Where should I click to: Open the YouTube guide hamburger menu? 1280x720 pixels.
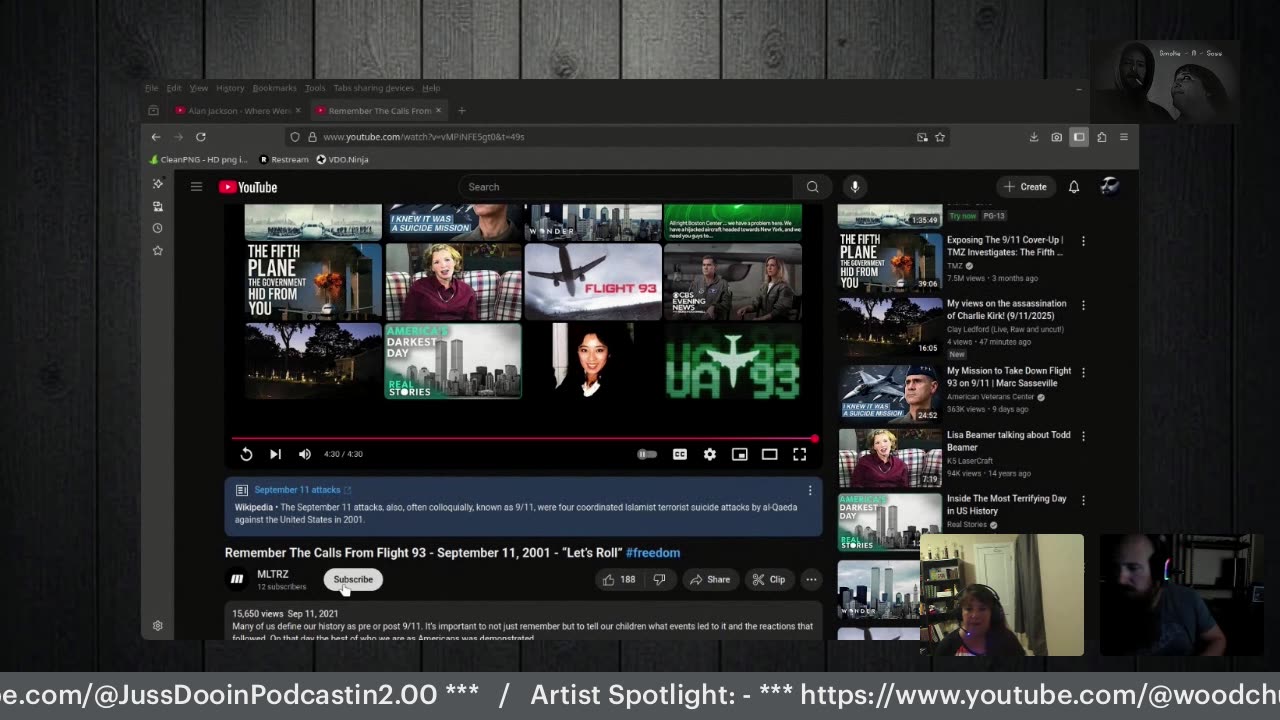197,187
